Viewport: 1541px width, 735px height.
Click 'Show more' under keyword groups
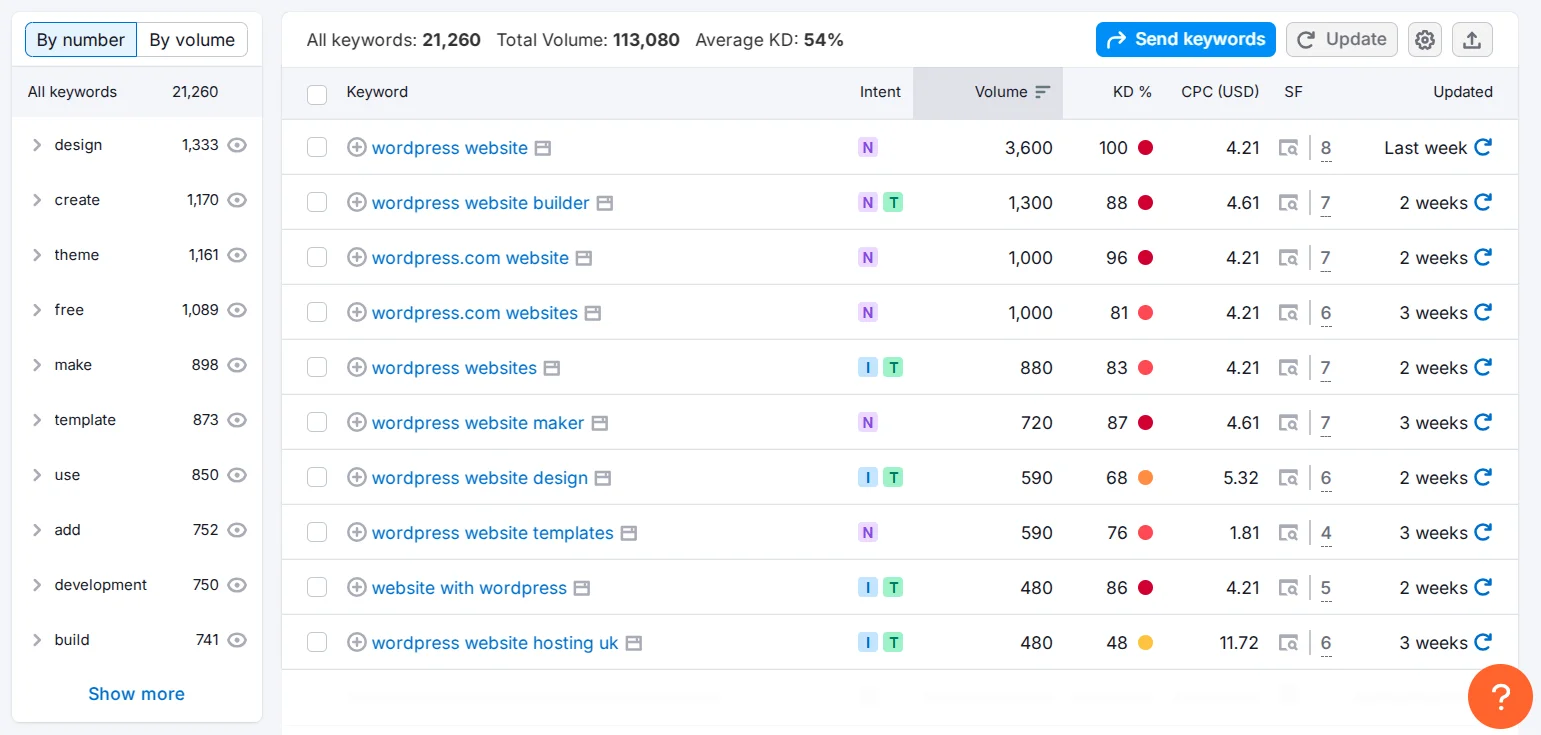[x=136, y=694]
